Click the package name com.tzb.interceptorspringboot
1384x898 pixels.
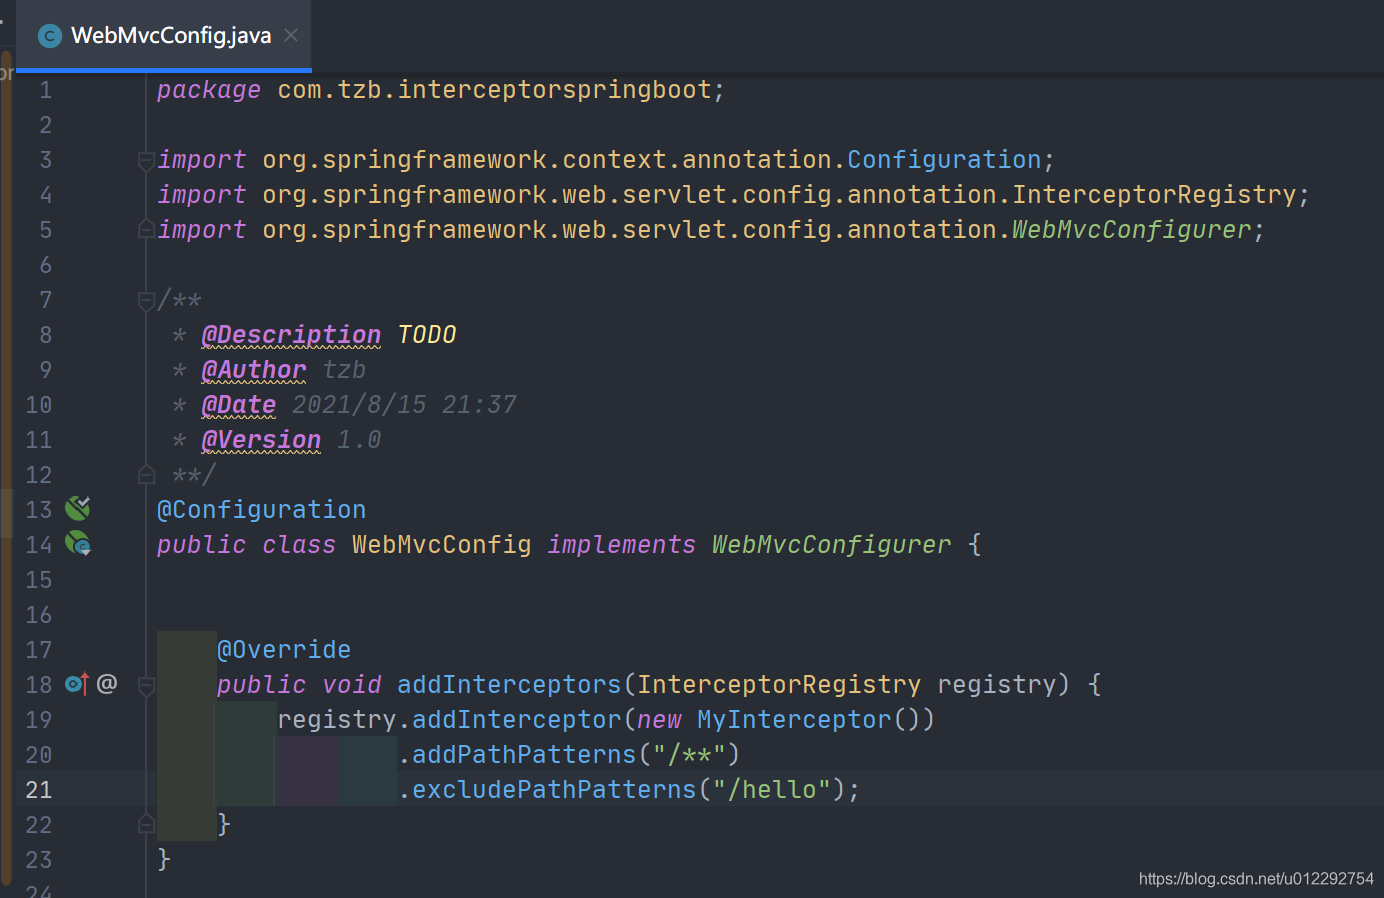(494, 90)
